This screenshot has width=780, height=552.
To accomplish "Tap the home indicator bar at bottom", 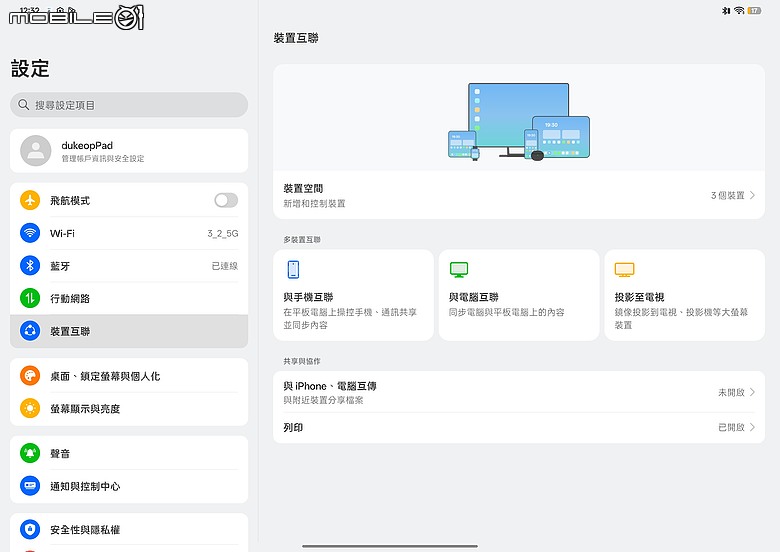I will pos(390,546).
